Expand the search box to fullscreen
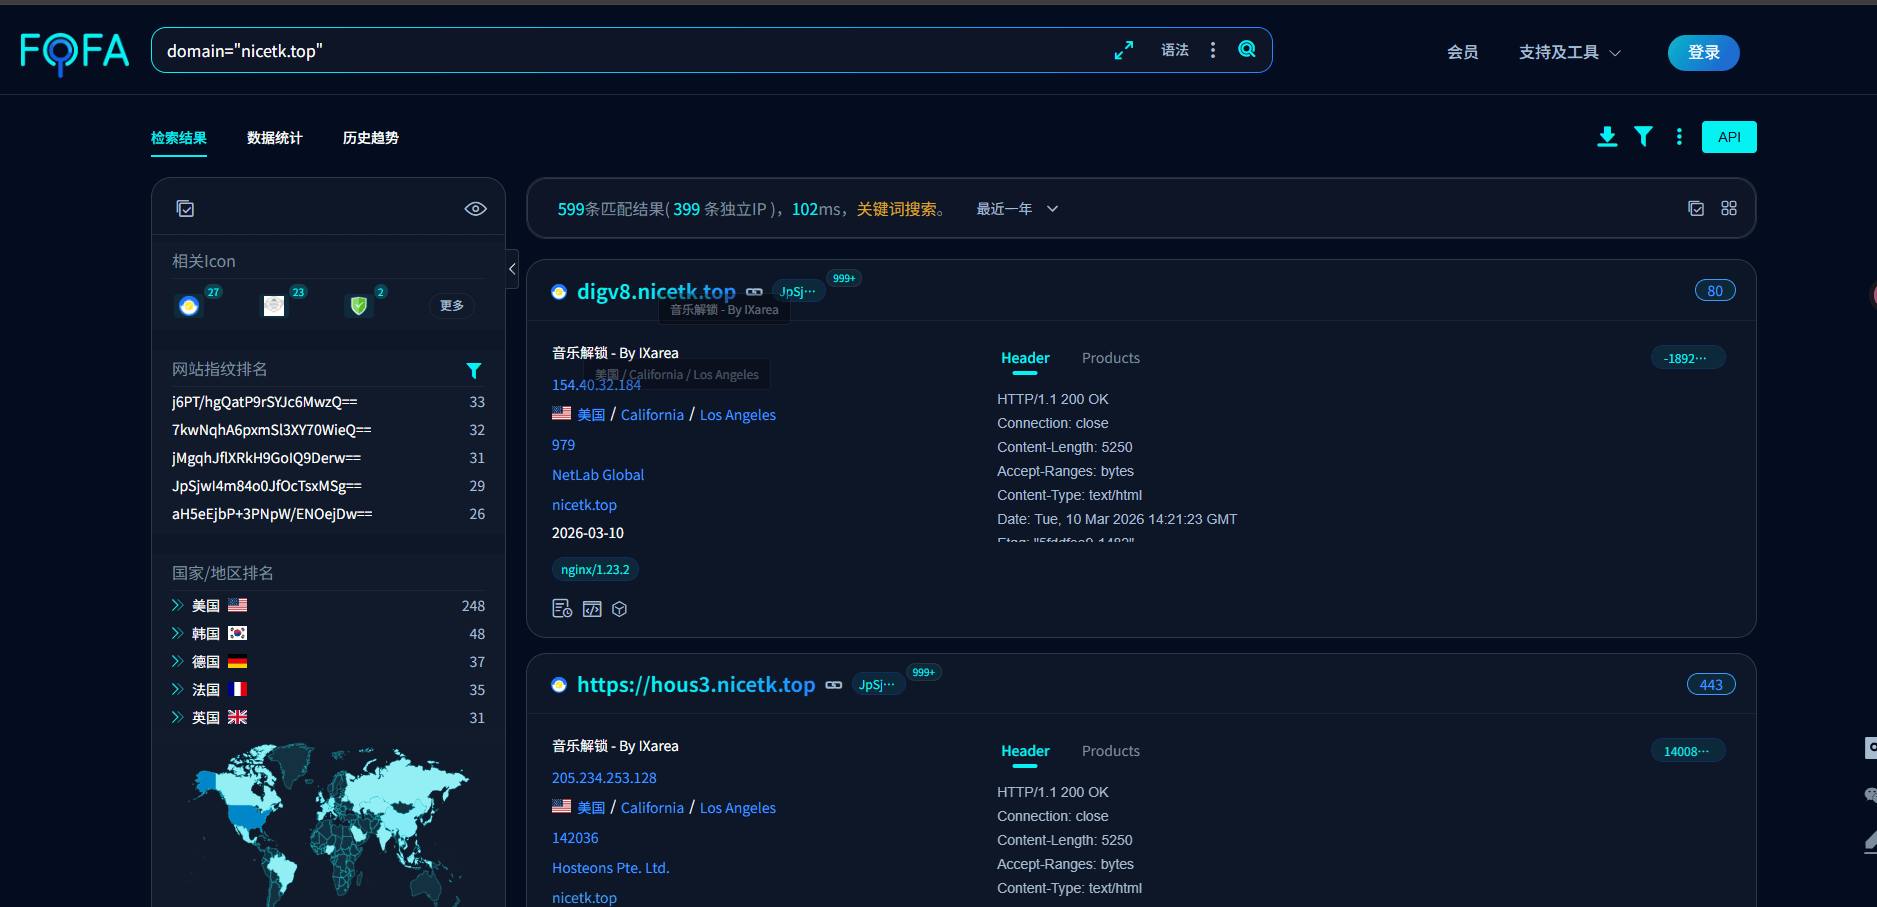Image resolution: width=1877 pixels, height=907 pixels. click(x=1124, y=50)
